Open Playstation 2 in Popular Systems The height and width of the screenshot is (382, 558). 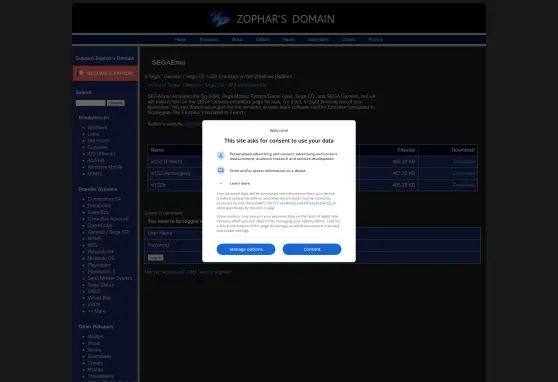101,271
